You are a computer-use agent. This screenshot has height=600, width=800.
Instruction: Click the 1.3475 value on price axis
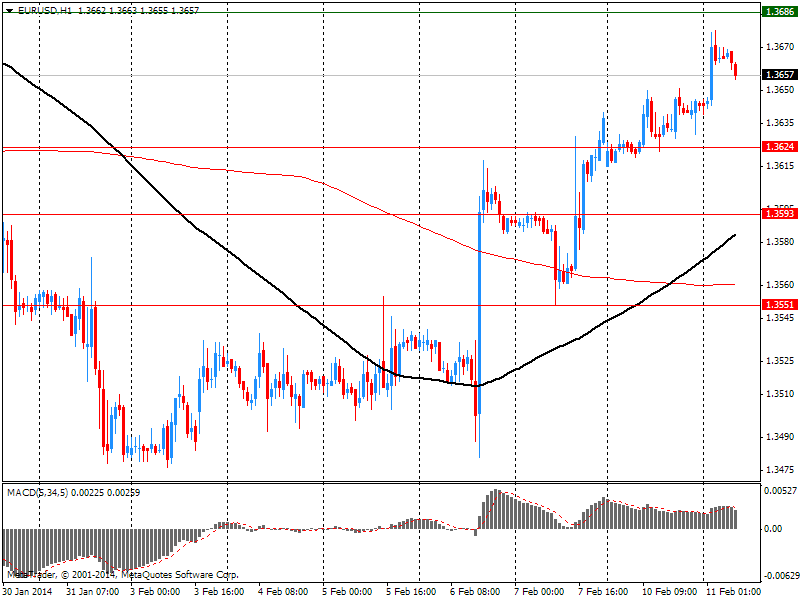tap(780, 469)
